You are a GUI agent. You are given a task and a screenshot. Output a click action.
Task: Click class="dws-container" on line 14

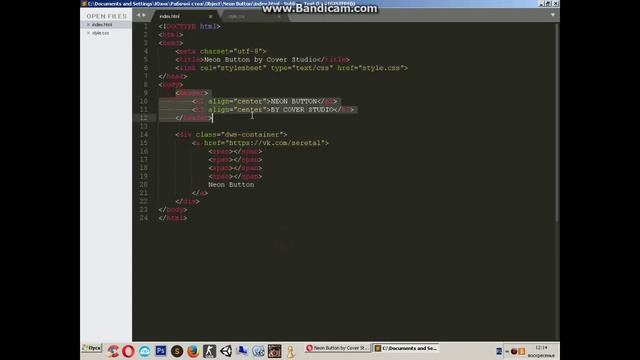(x=239, y=135)
